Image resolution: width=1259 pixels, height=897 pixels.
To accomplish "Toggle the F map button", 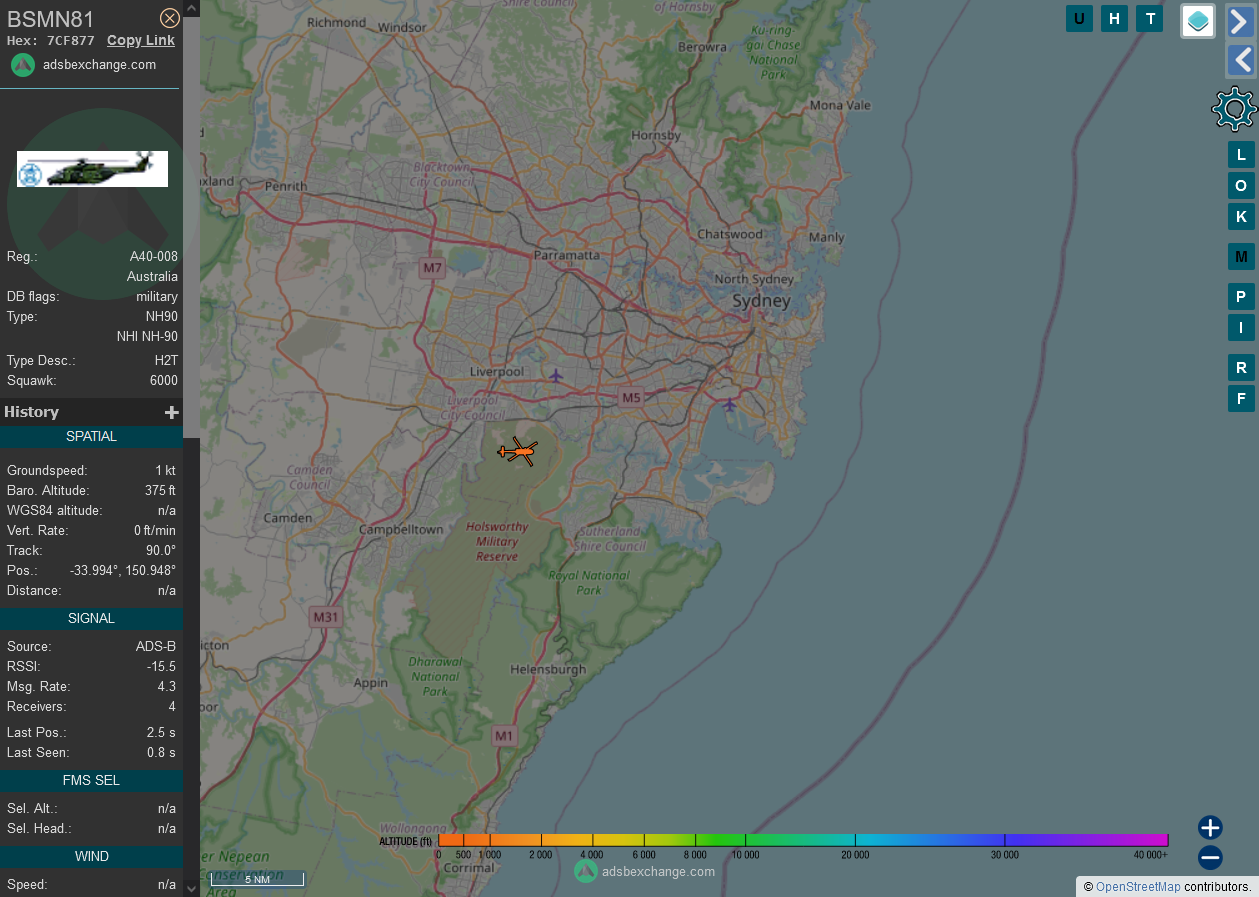I will [x=1241, y=399].
